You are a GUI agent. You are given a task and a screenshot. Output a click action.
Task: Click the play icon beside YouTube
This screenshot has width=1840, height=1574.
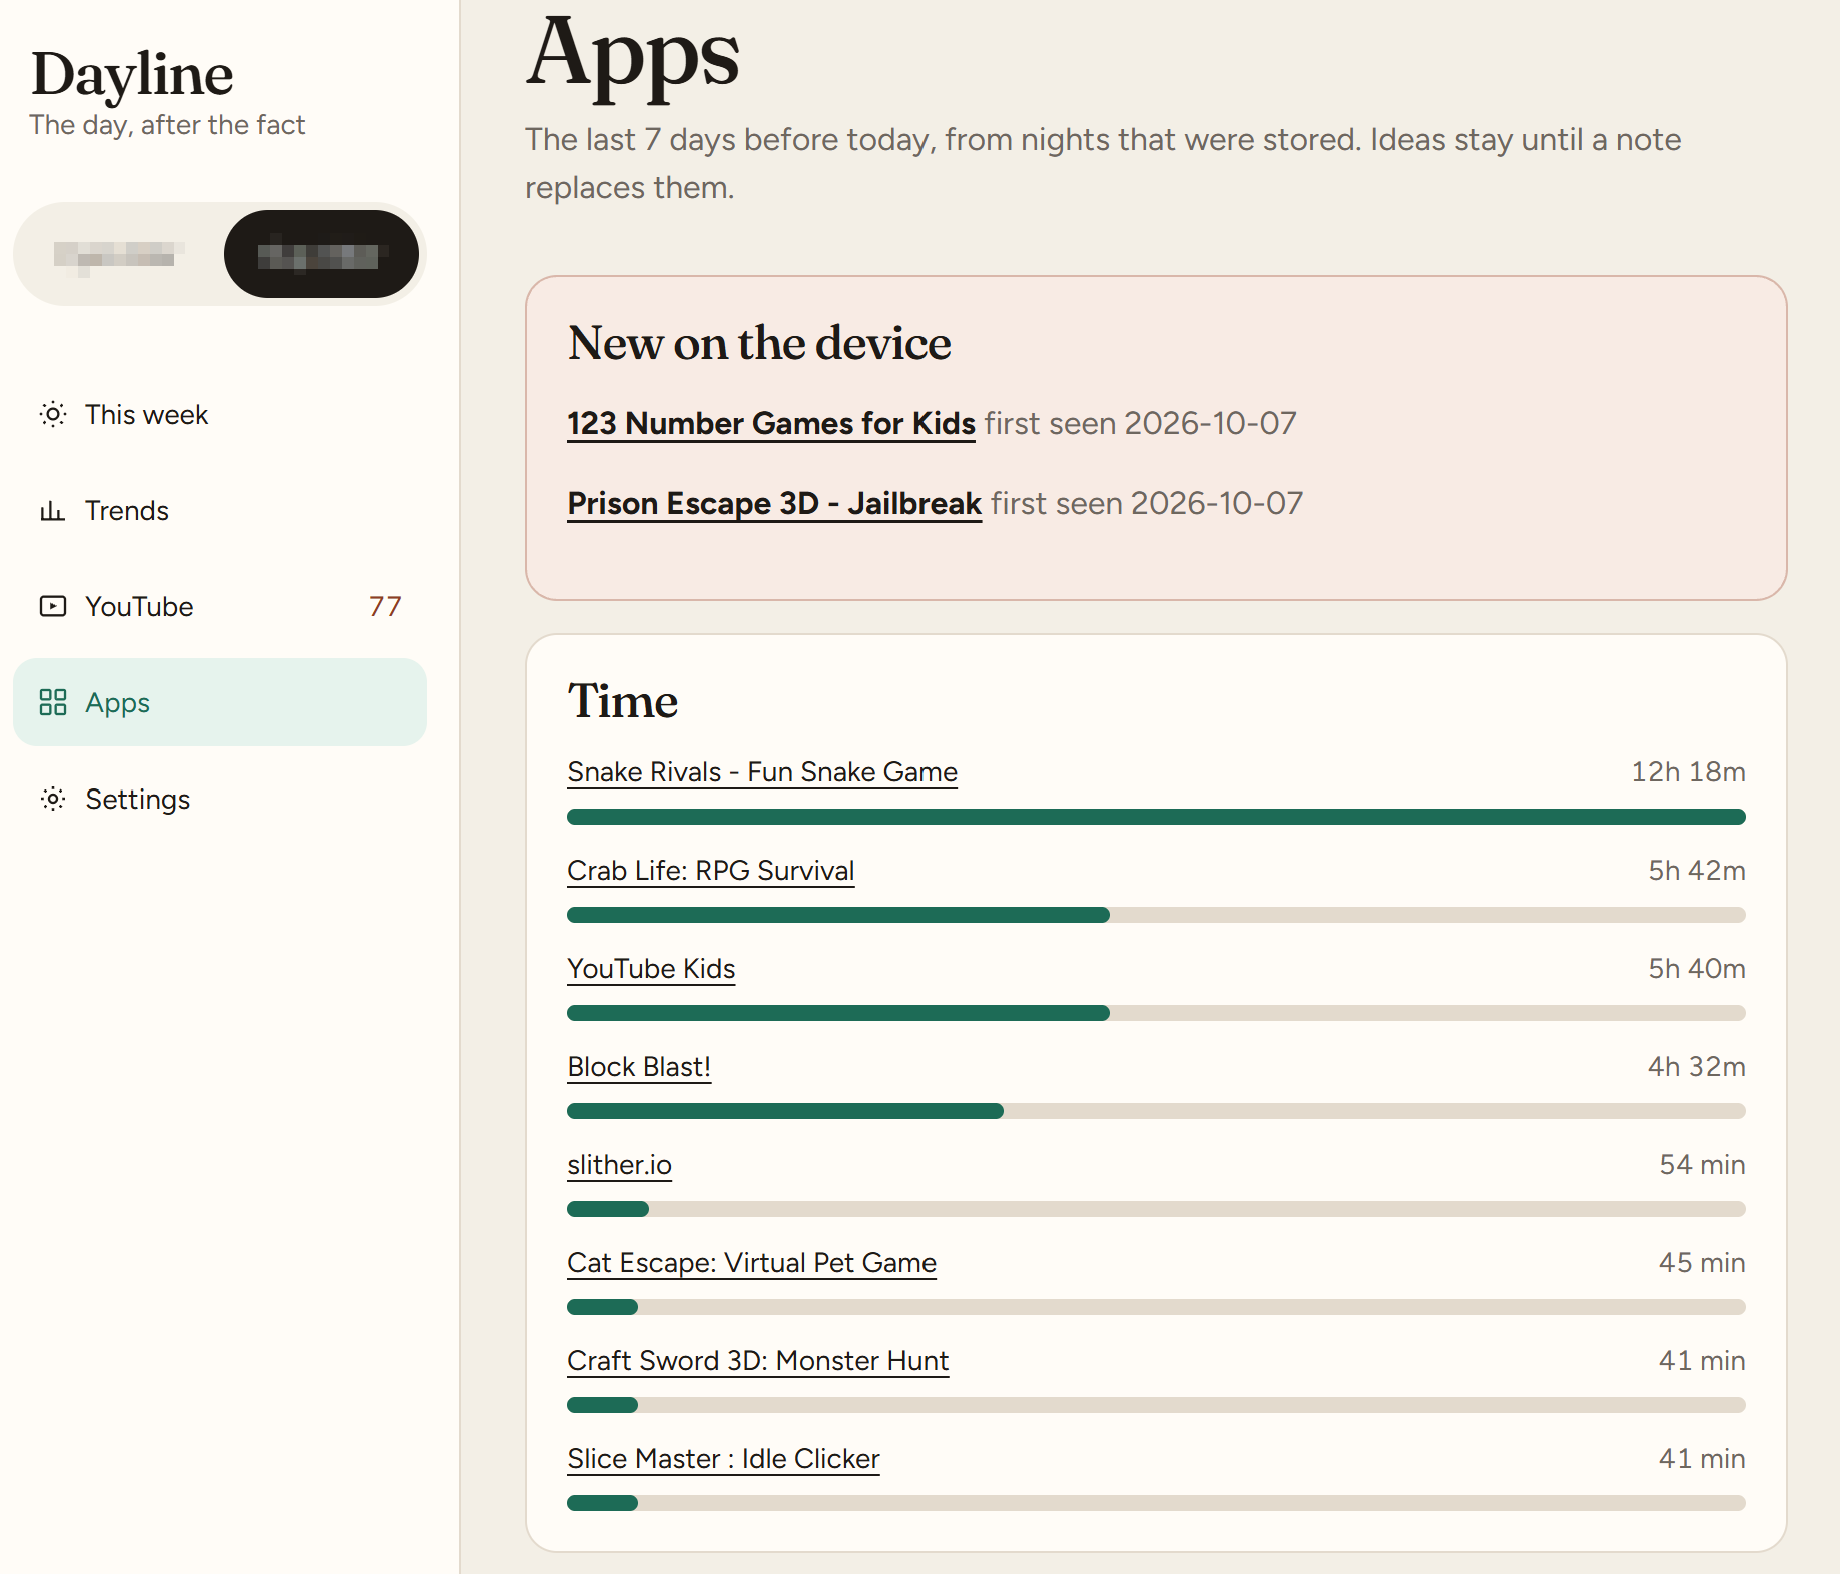point(53,606)
